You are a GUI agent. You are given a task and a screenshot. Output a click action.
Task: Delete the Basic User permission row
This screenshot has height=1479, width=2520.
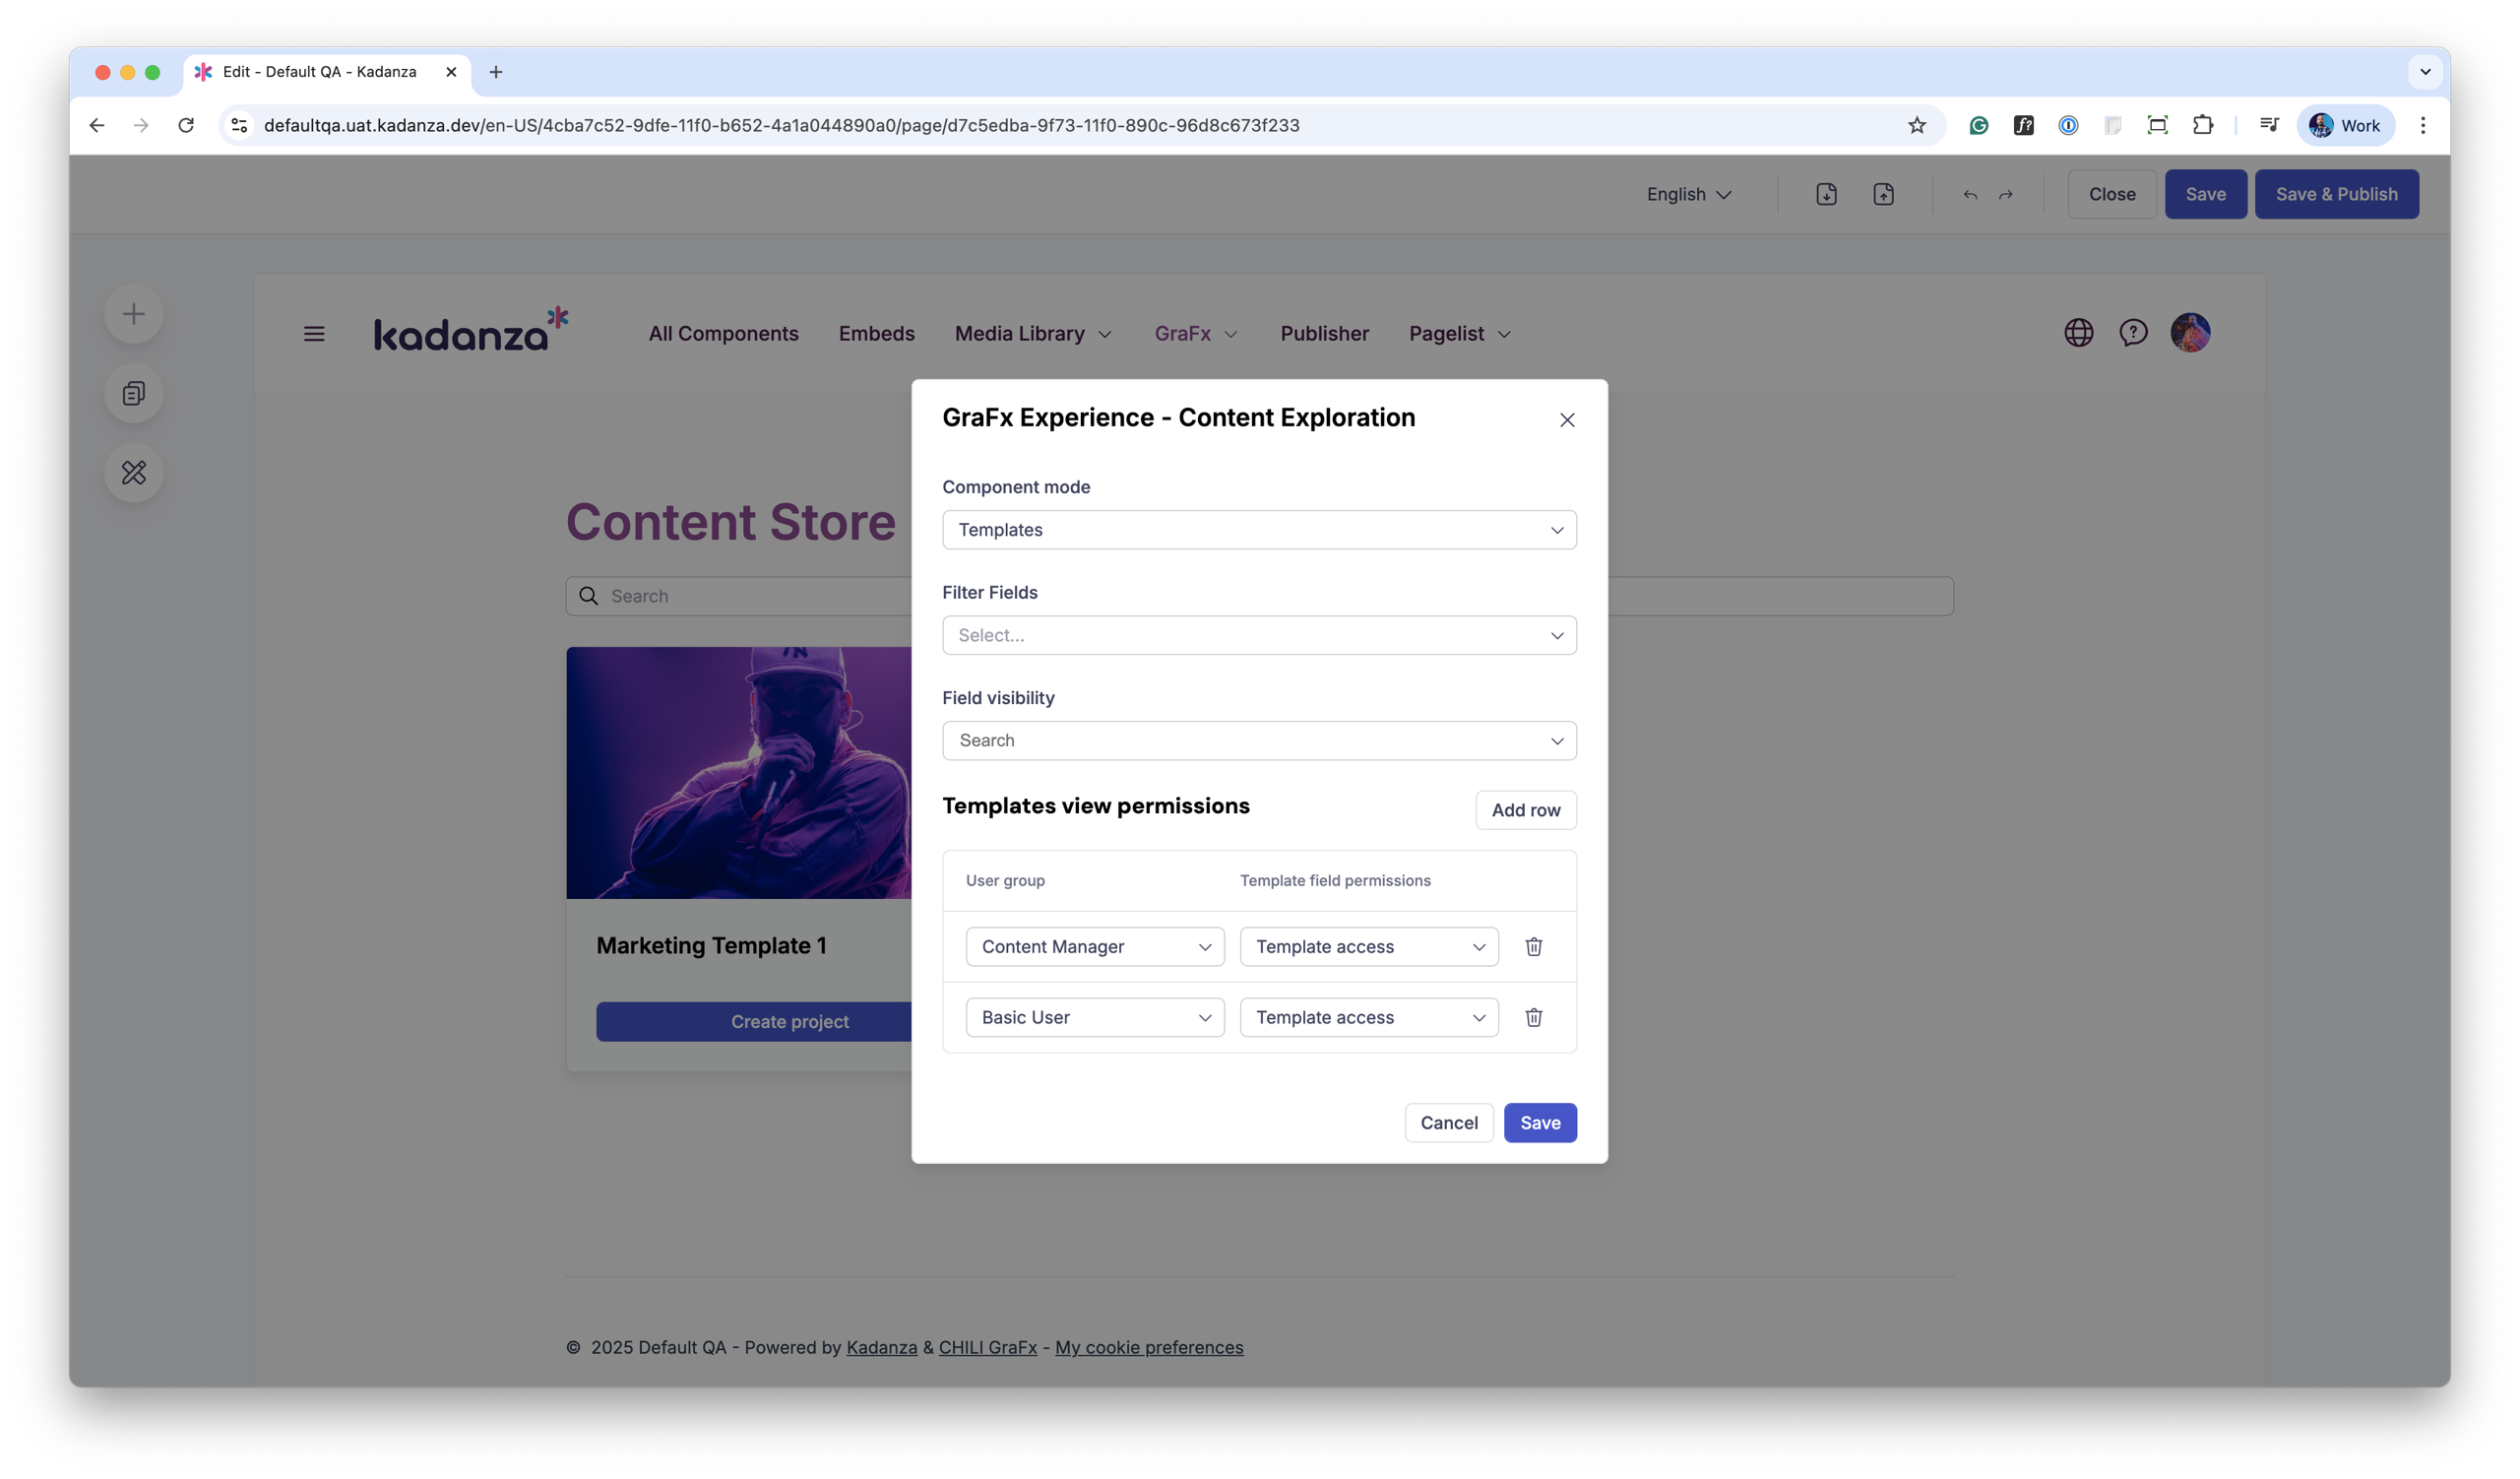(x=1533, y=1017)
